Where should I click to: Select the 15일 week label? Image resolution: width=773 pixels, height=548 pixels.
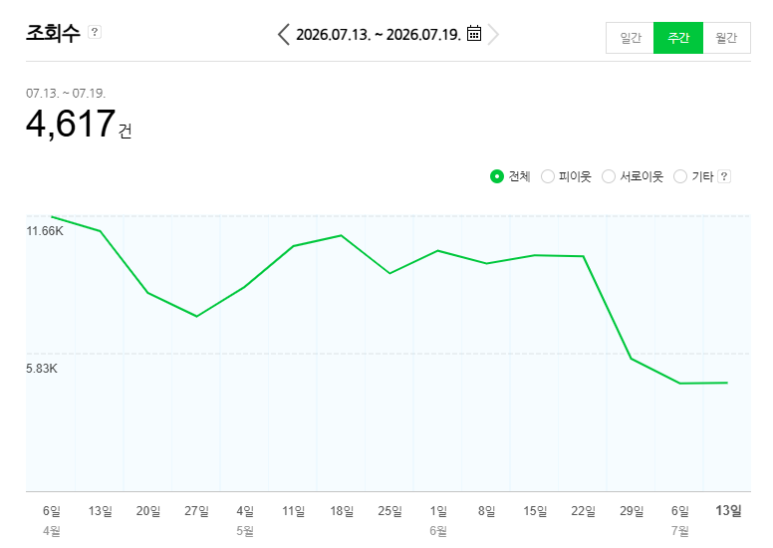pyautogui.click(x=535, y=511)
